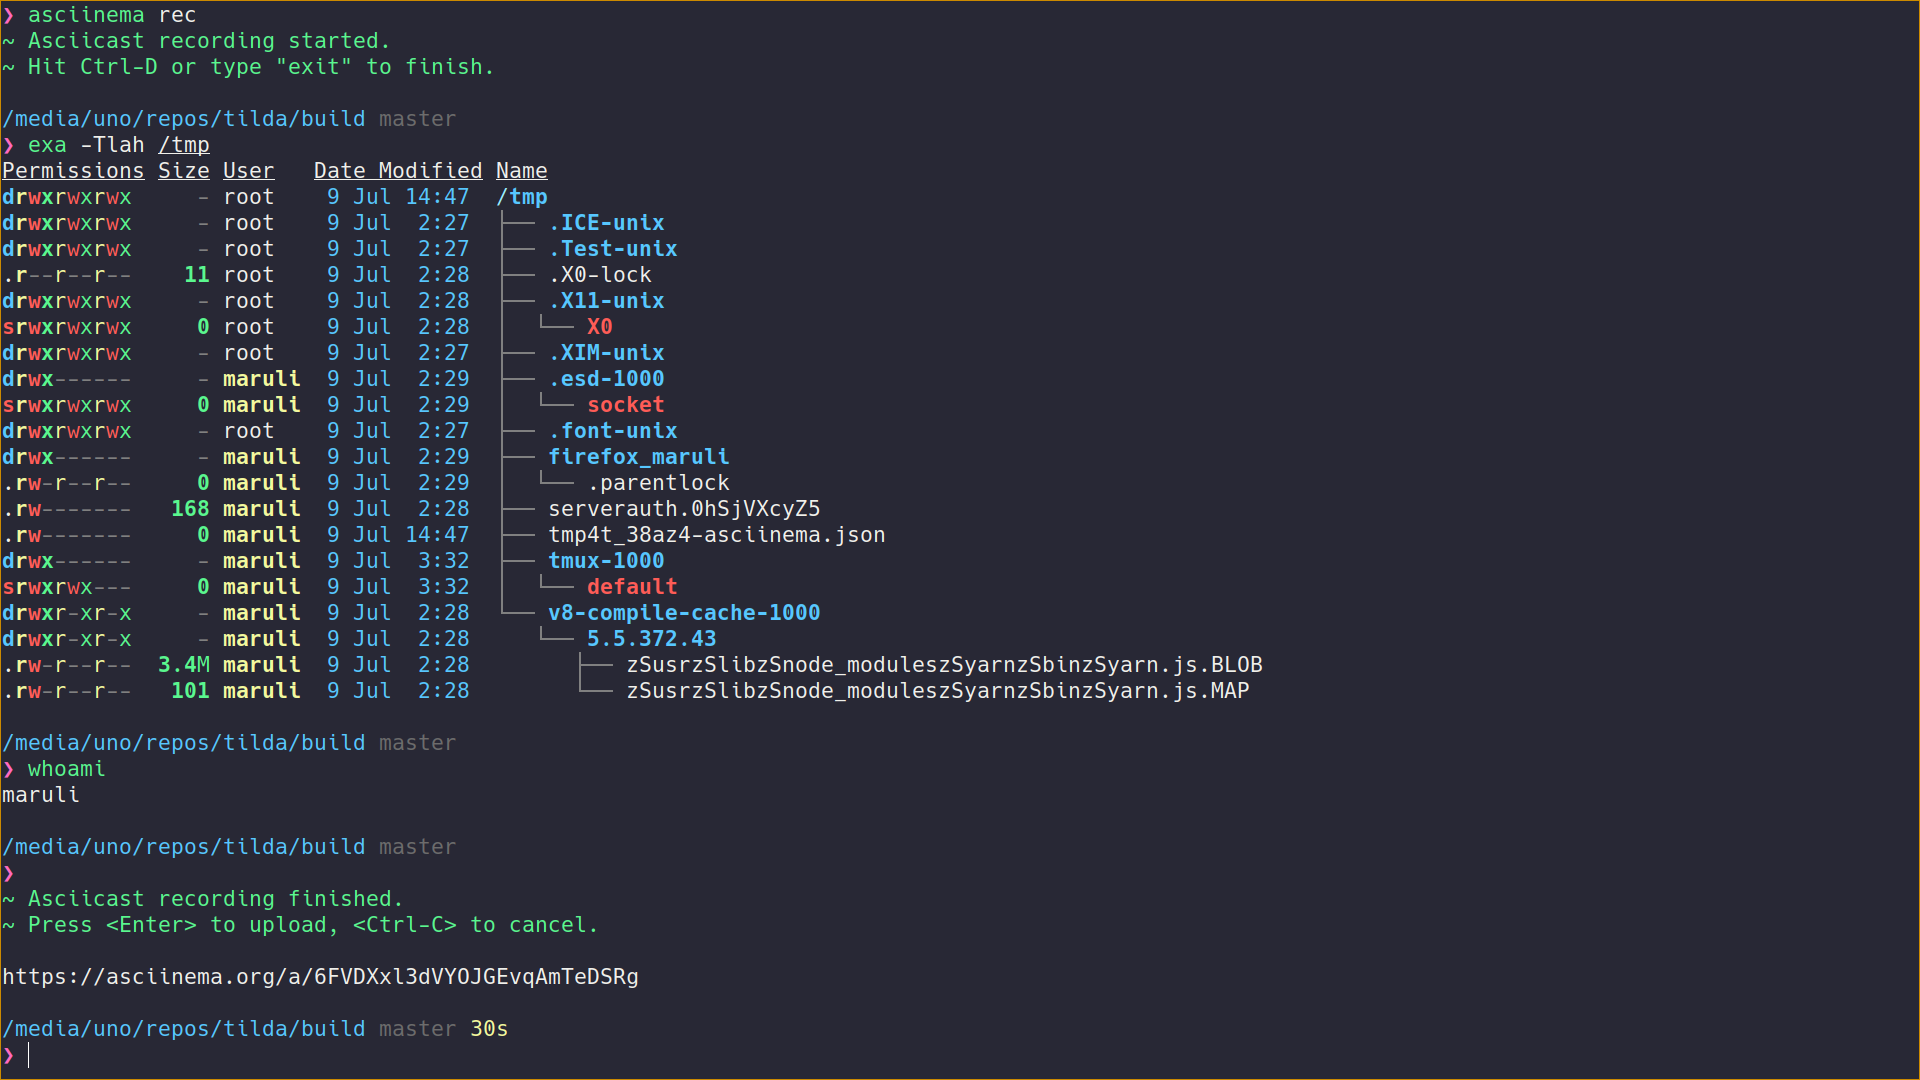The height and width of the screenshot is (1080, 1920).
Task: Click the 5.5.372.43 subdirectory entry
Action: pos(650,638)
